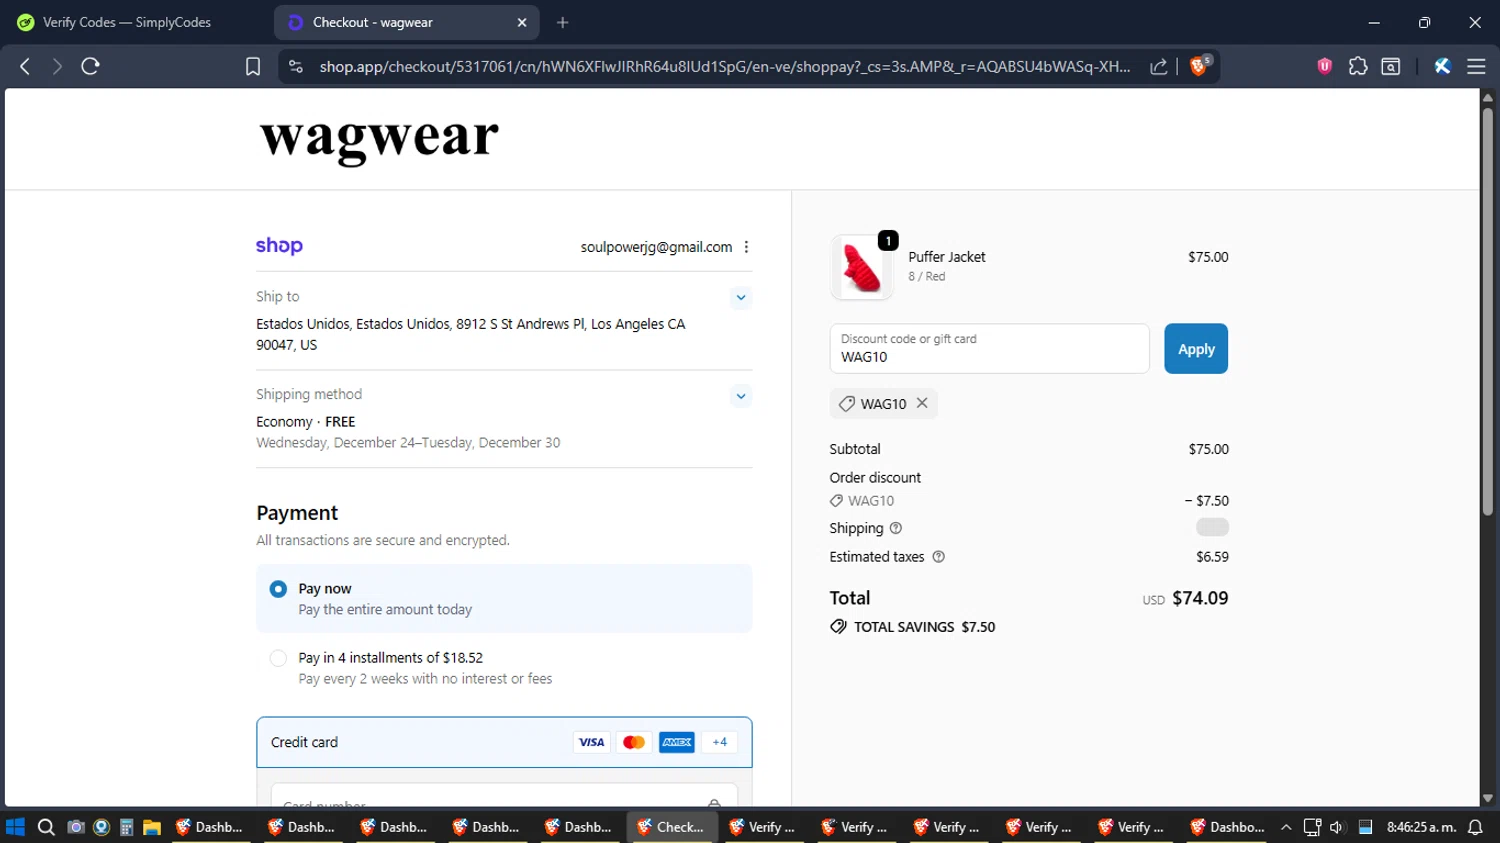Image resolution: width=1500 pixels, height=843 pixels.
Task: Click the browser forward arrow
Action: pyautogui.click(x=57, y=66)
